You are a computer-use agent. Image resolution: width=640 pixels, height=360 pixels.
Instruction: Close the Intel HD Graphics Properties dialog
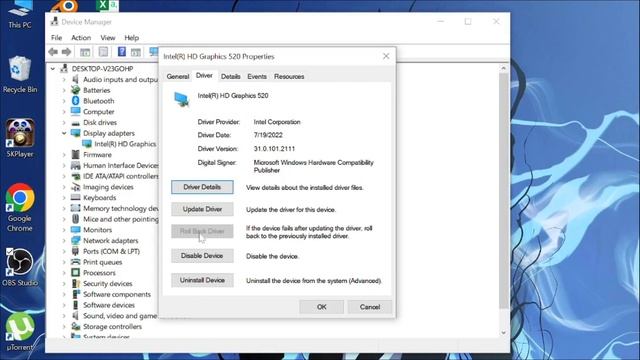386,56
